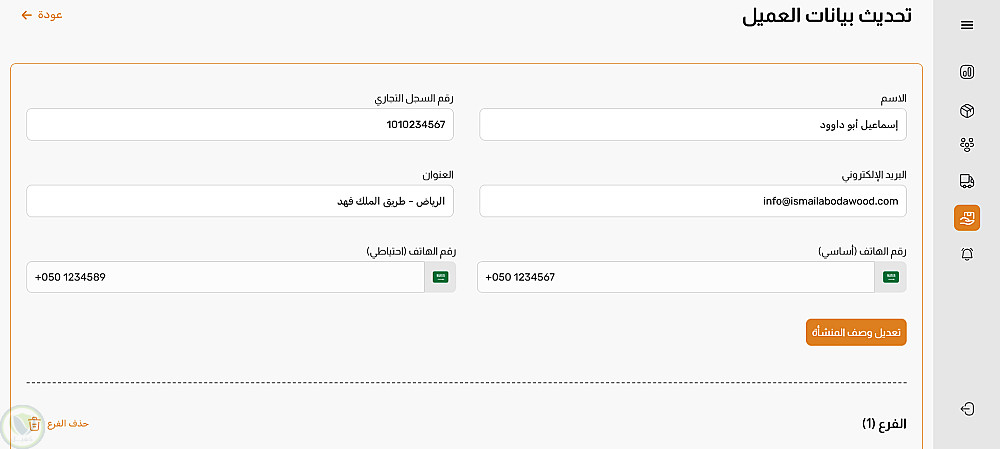
Task: Click the العنوان address input field
Action: point(240,201)
